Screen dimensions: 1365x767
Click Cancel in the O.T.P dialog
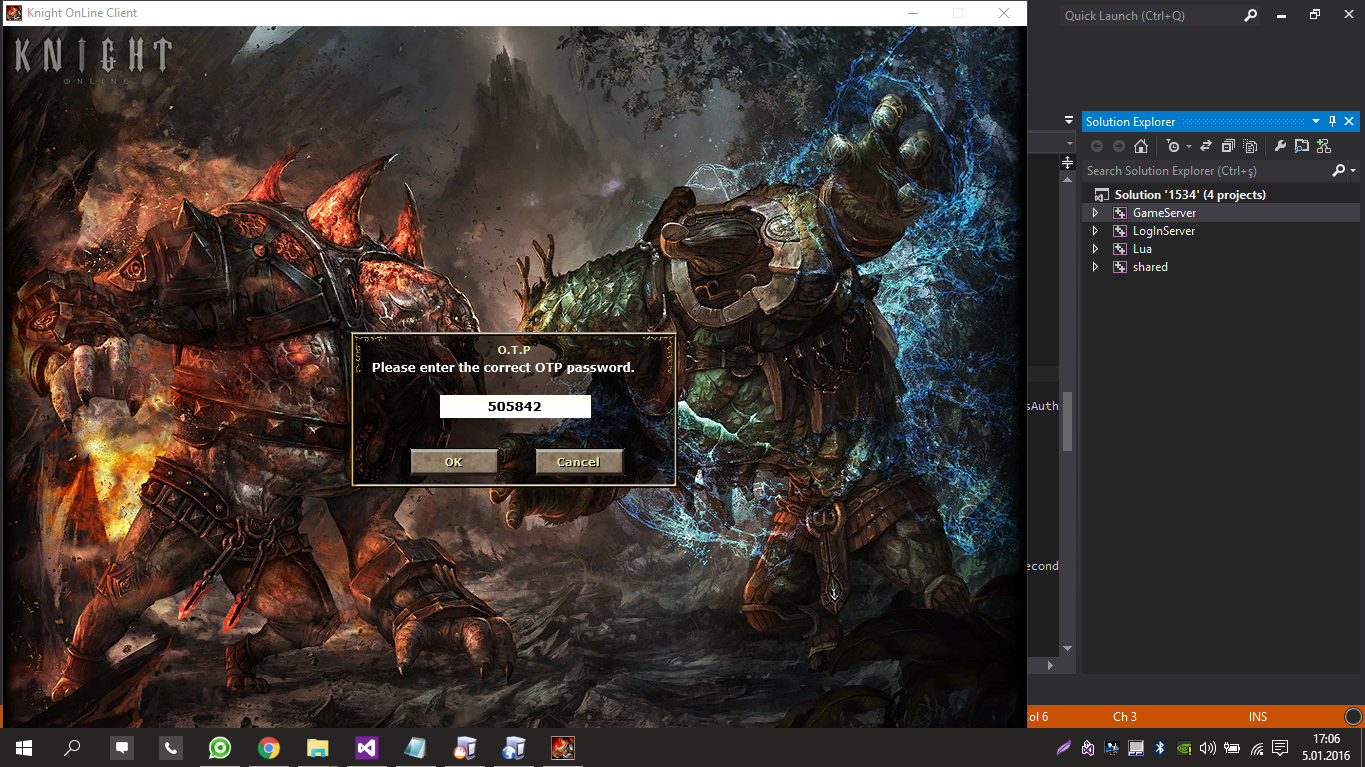(x=579, y=461)
